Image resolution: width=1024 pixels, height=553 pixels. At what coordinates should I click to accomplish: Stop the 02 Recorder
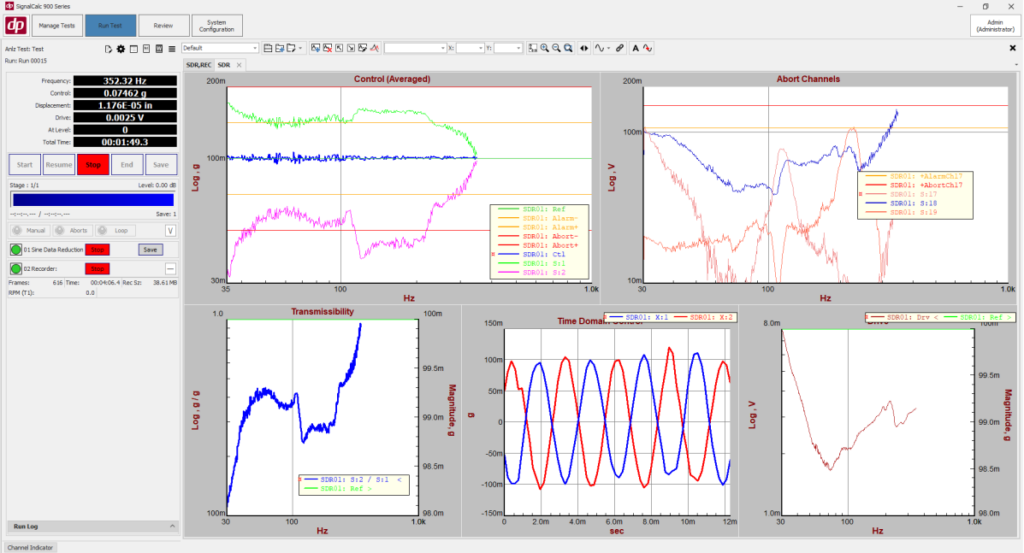97,269
